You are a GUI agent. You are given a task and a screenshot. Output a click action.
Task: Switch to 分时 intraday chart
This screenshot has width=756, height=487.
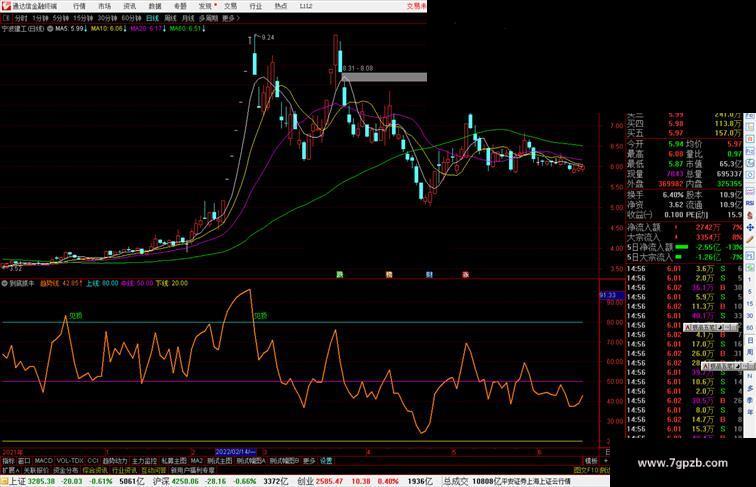[x=21, y=18]
